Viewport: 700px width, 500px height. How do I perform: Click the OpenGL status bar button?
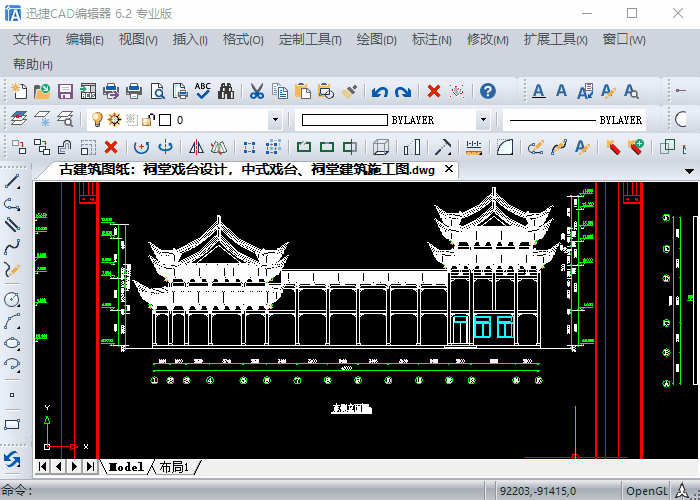pyautogui.click(x=646, y=490)
